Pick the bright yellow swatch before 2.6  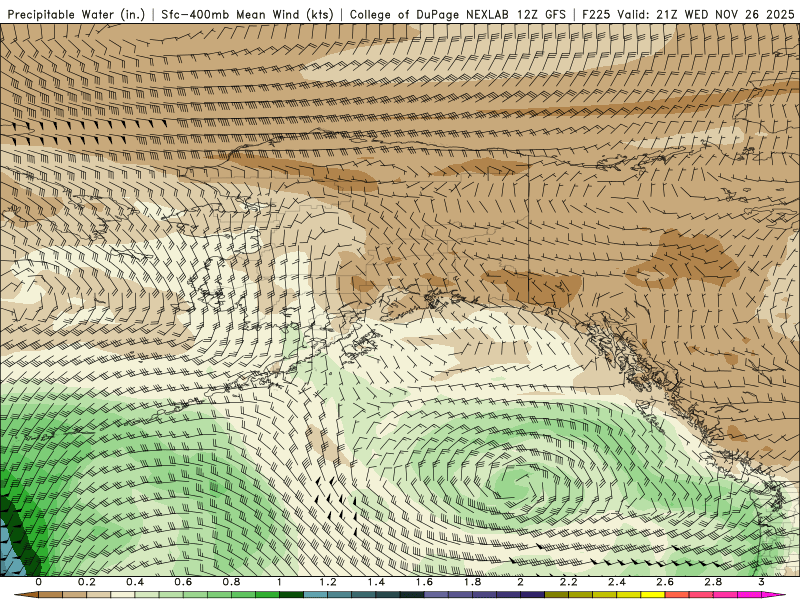653,595
